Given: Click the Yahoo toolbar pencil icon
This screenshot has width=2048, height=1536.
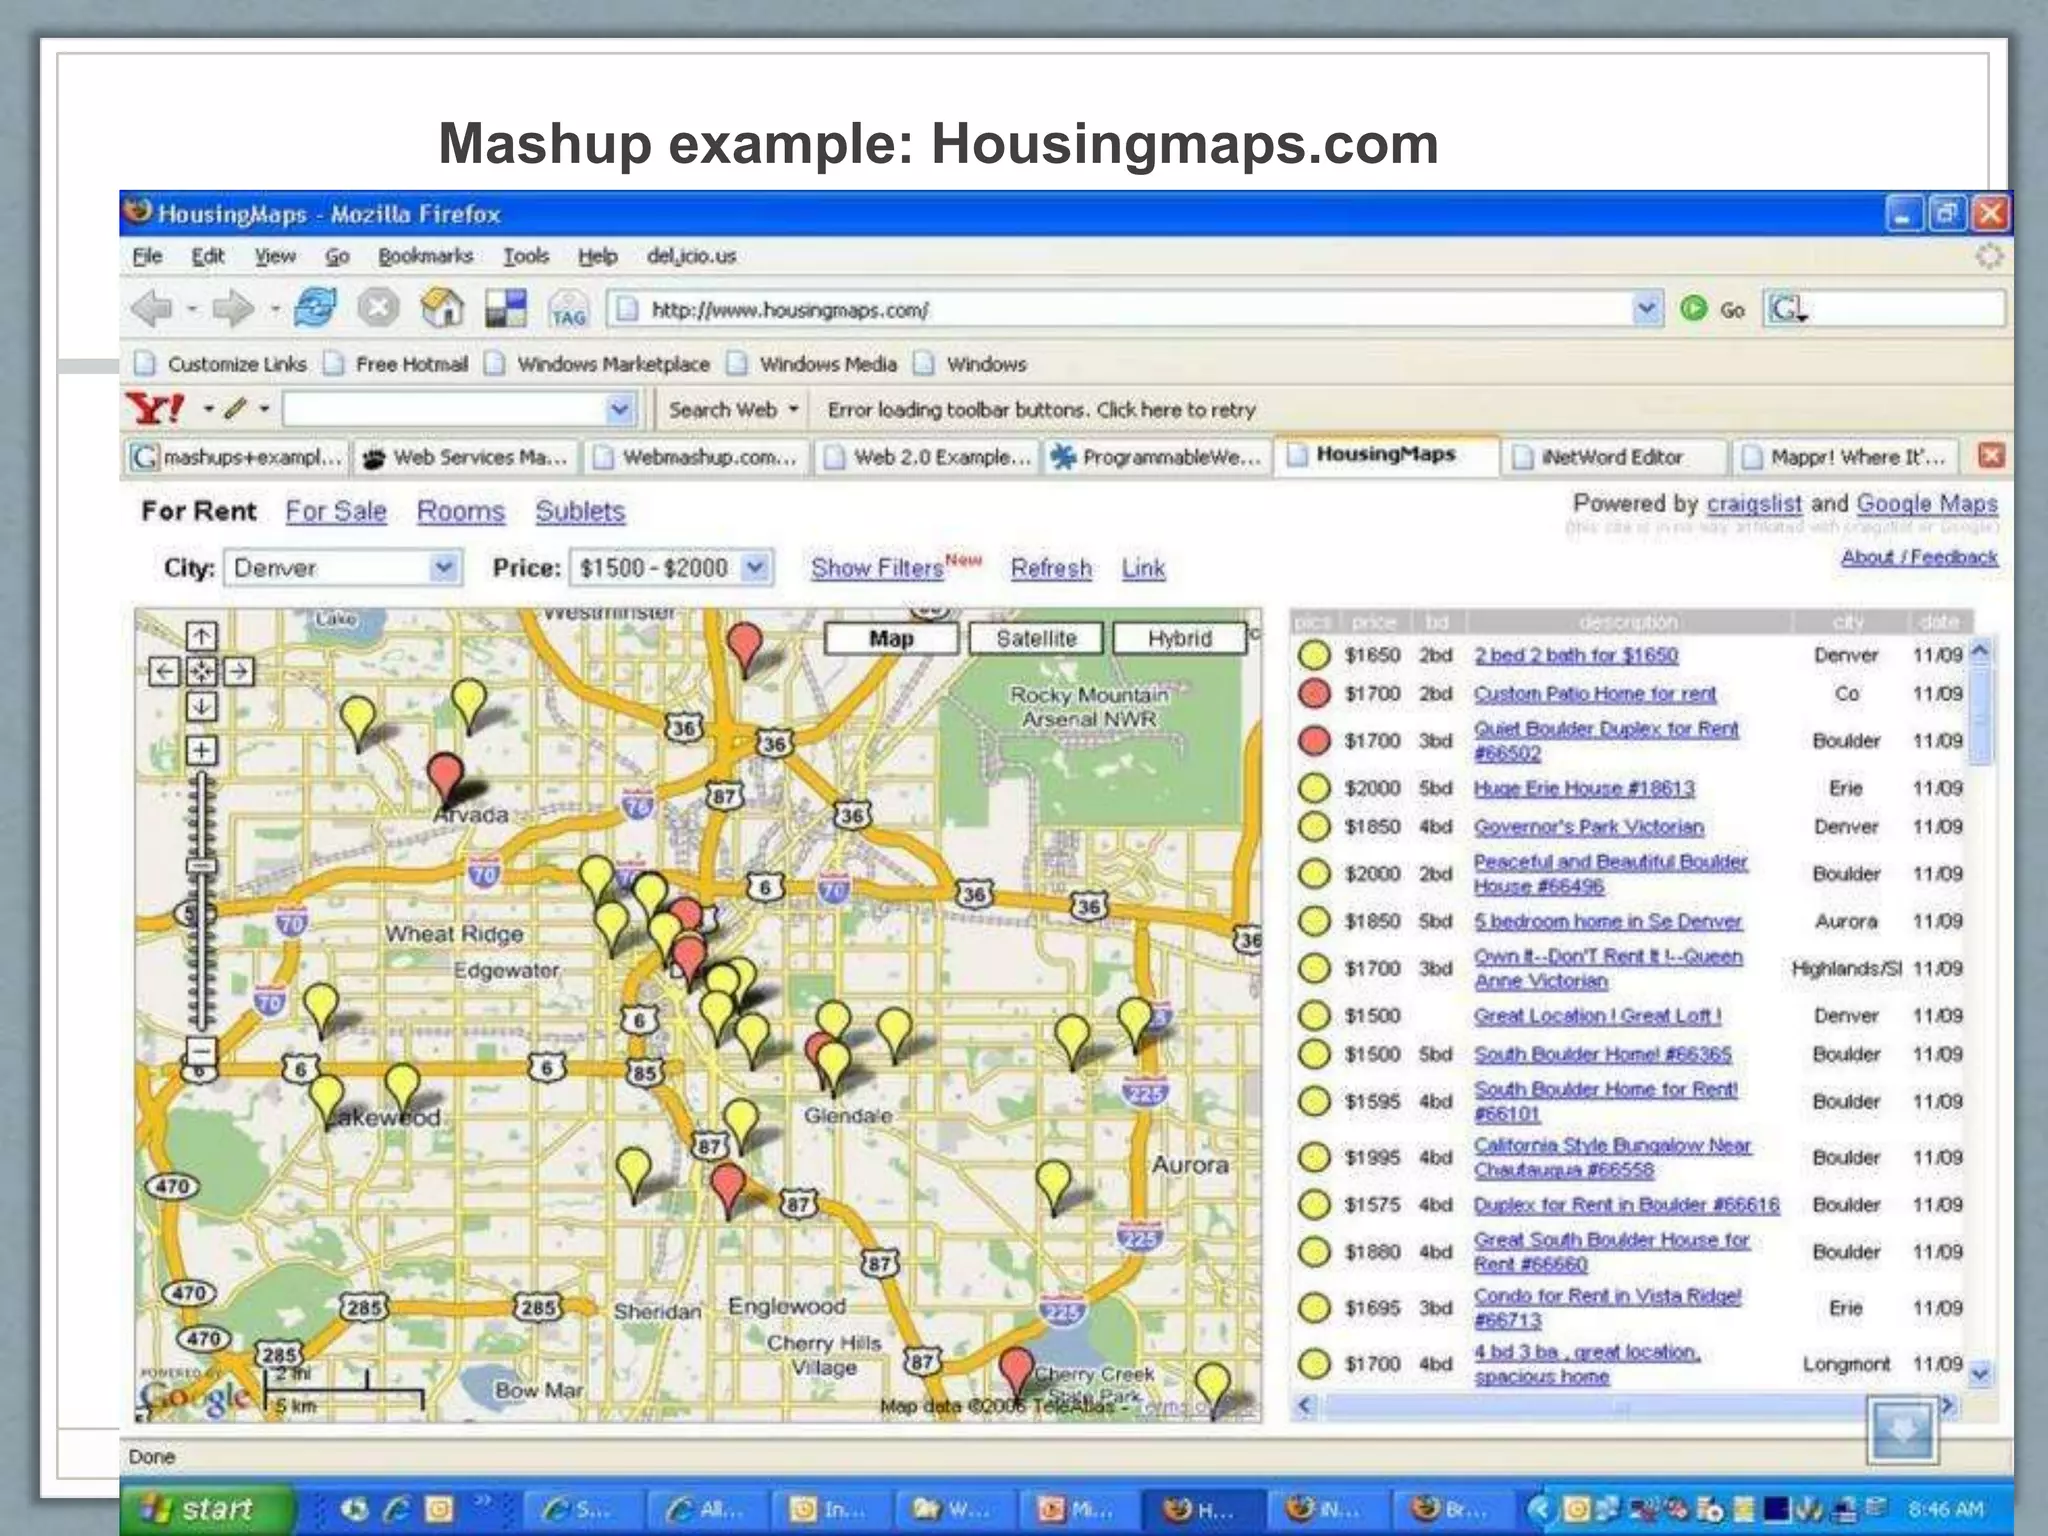Looking at the screenshot, I should [235, 408].
